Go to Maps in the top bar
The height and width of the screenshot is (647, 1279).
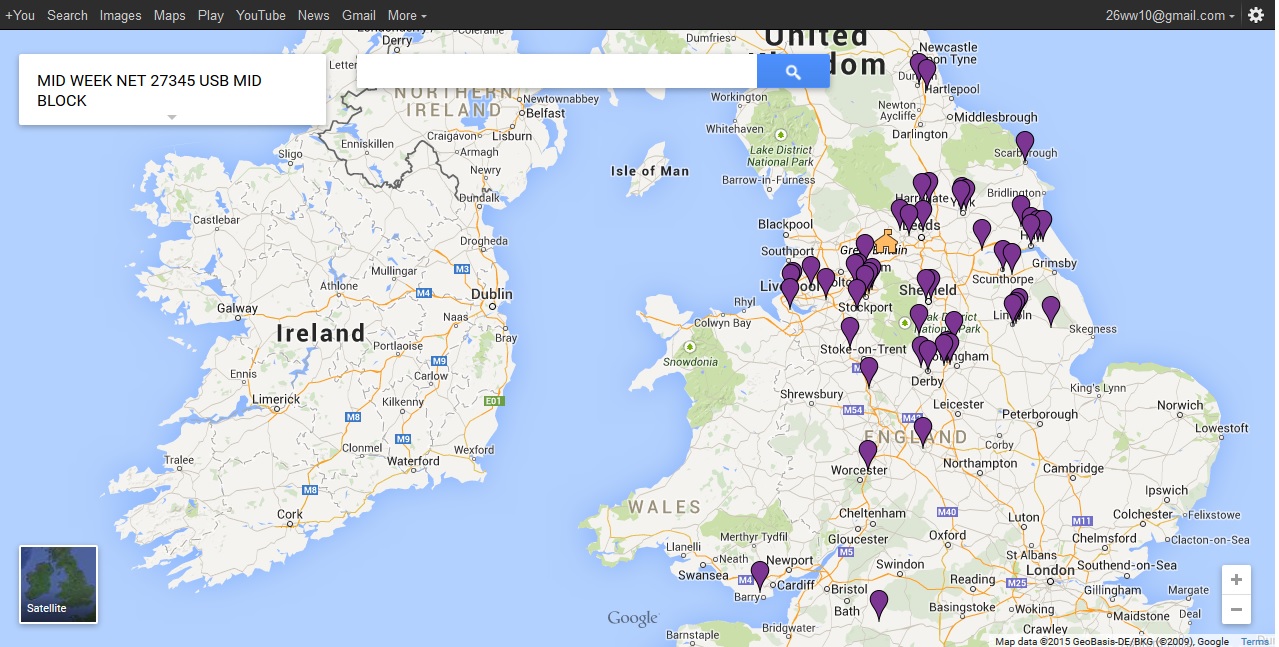pyautogui.click(x=169, y=15)
